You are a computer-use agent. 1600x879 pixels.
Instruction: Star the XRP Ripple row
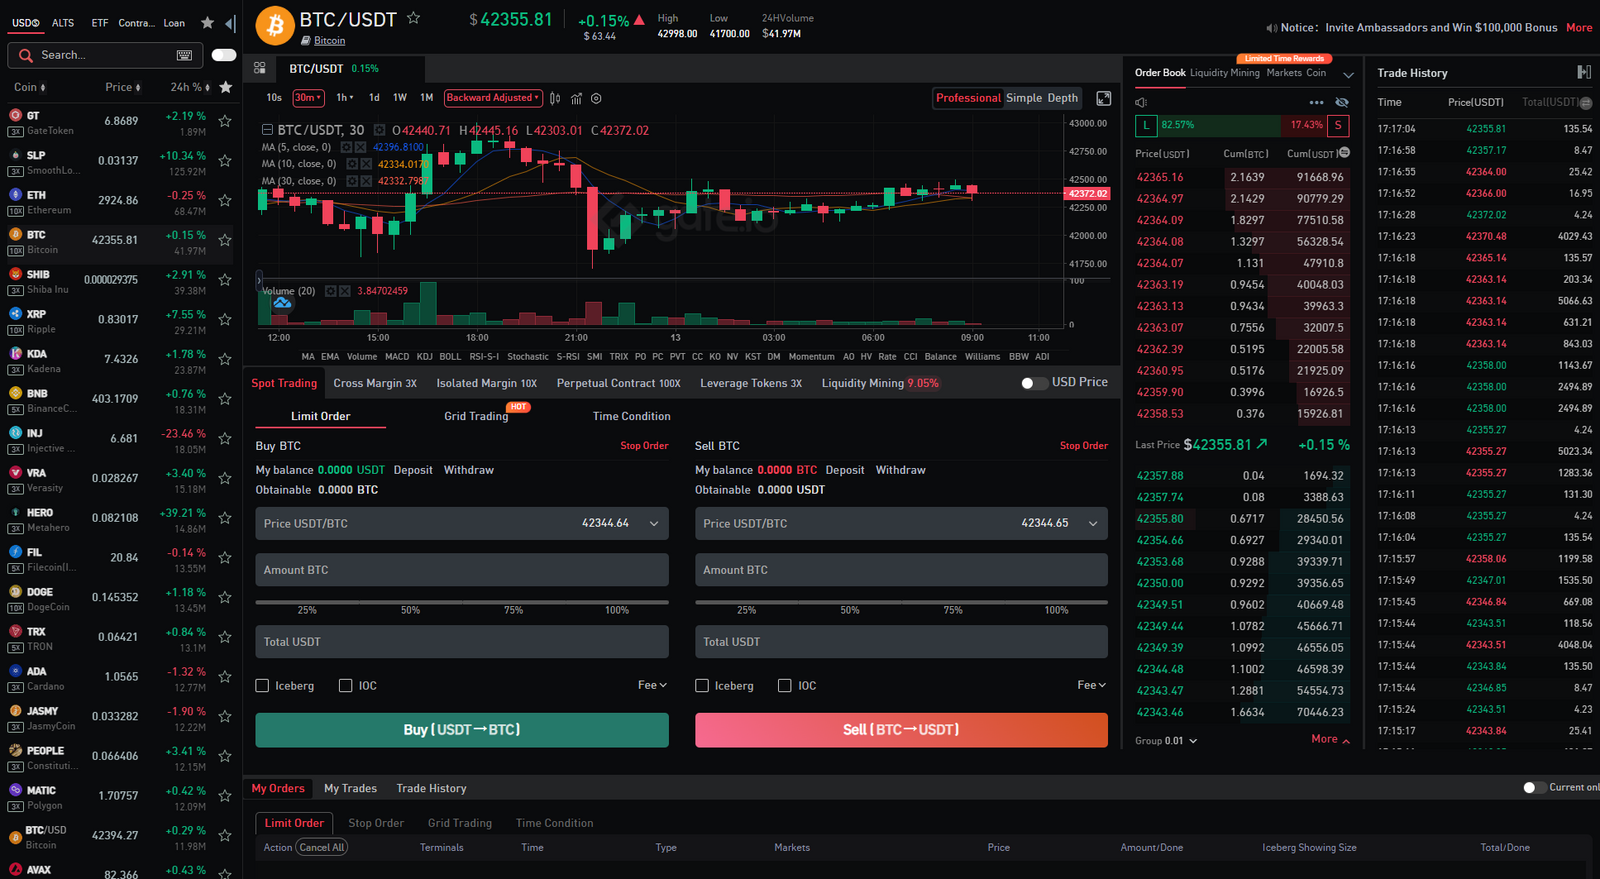click(x=225, y=319)
